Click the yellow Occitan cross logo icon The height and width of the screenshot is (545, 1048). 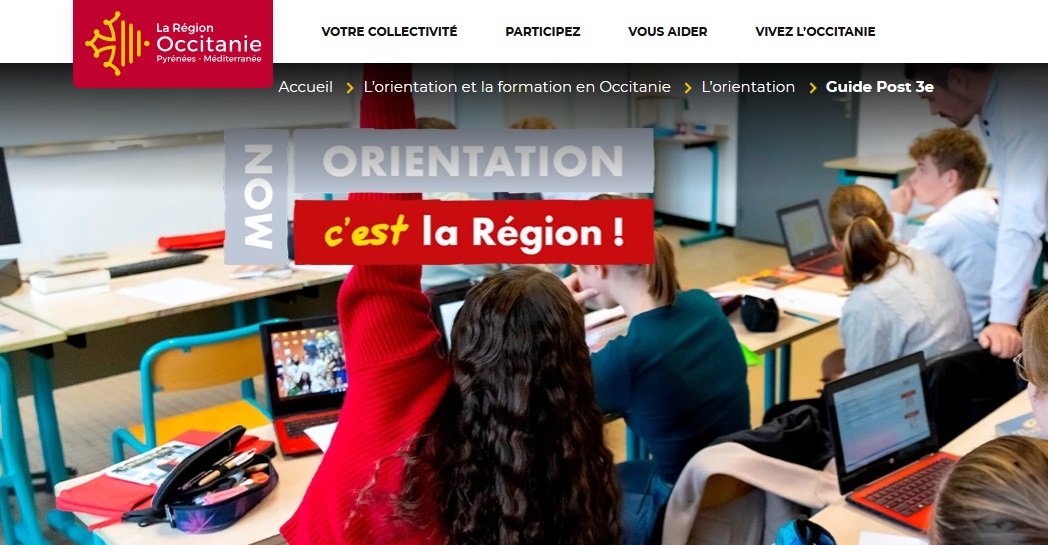112,43
